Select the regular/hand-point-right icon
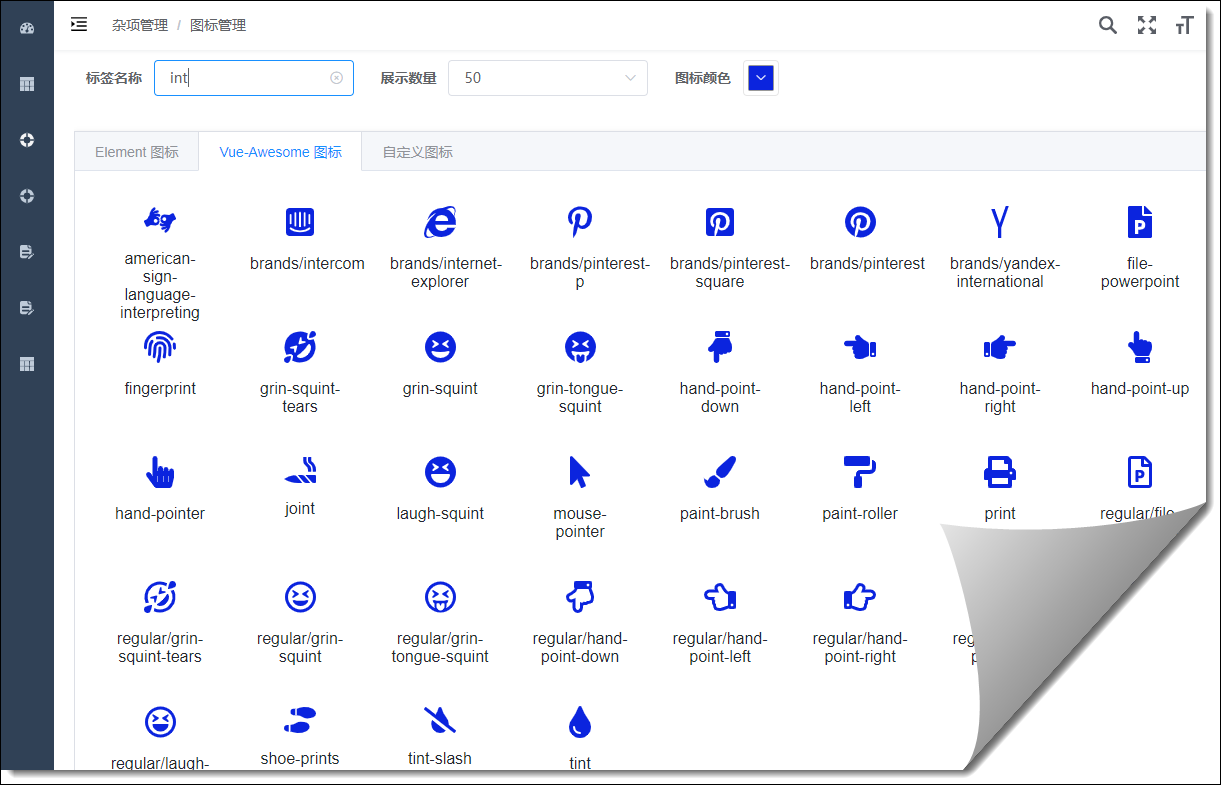 click(860, 597)
